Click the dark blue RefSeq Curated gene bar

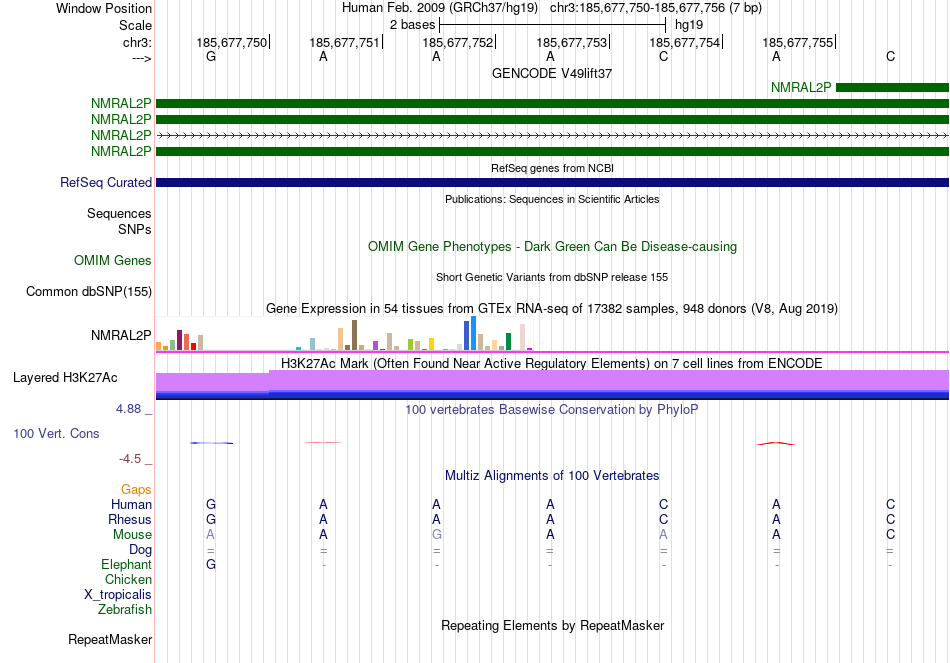pyautogui.click(x=552, y=182)
